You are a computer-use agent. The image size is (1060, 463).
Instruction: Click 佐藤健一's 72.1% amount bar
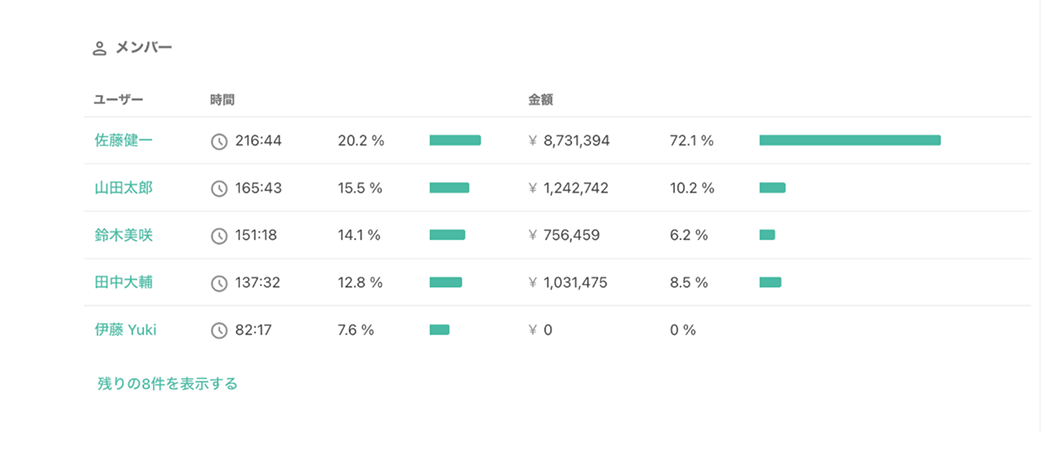(x=849, y=140)
